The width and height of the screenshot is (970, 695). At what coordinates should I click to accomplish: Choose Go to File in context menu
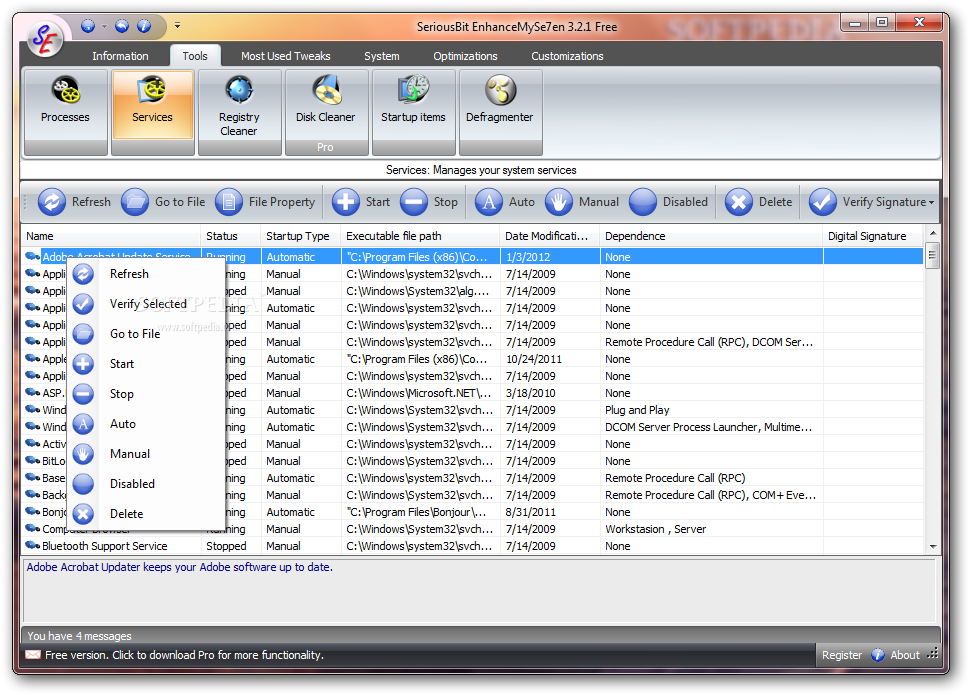click(x=145, y=334)
